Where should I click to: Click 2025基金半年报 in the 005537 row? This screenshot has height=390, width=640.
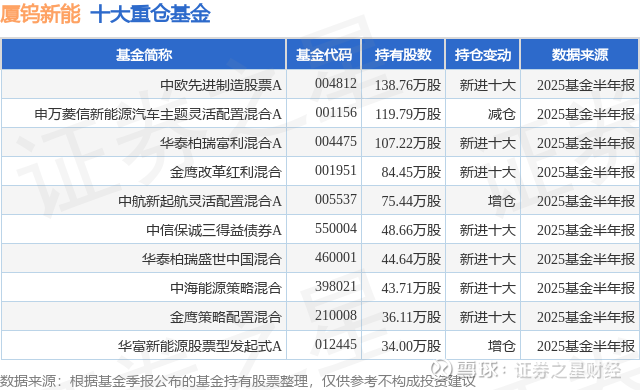pyautogui.click(x=586, y=201)
